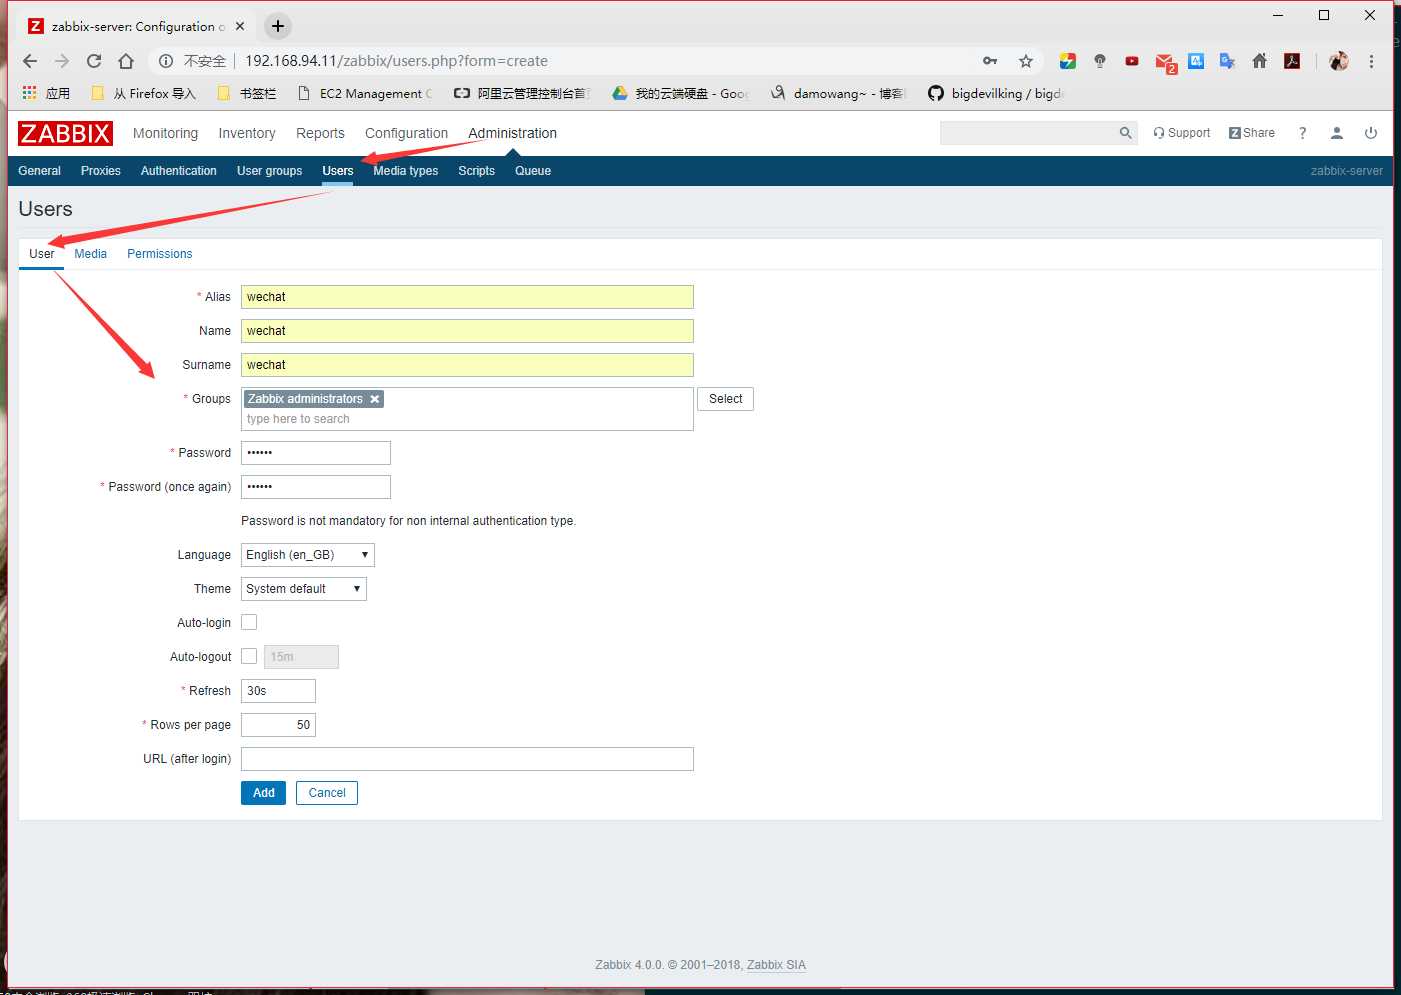1401x995 pixels.
Task: Click the Add button
Action: pyautogui.click(x=264, y=793)
